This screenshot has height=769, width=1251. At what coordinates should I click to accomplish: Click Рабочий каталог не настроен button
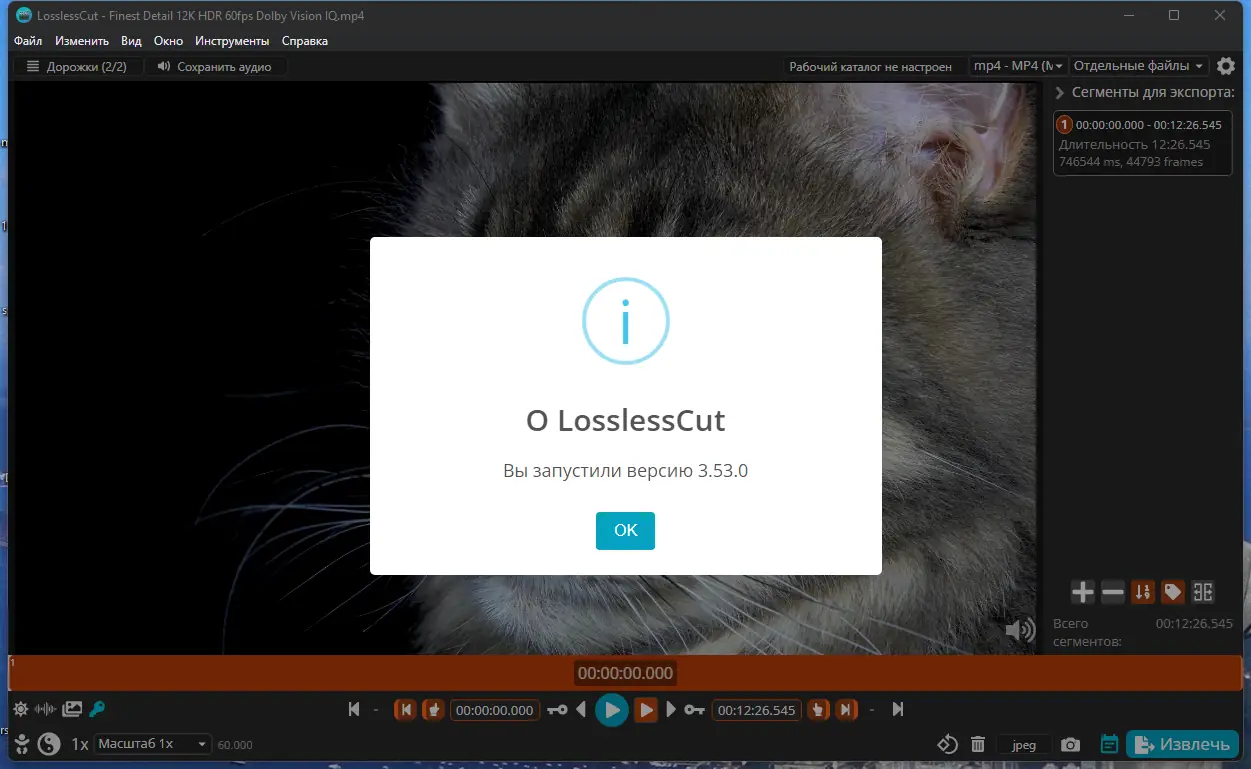coord(871,66)
